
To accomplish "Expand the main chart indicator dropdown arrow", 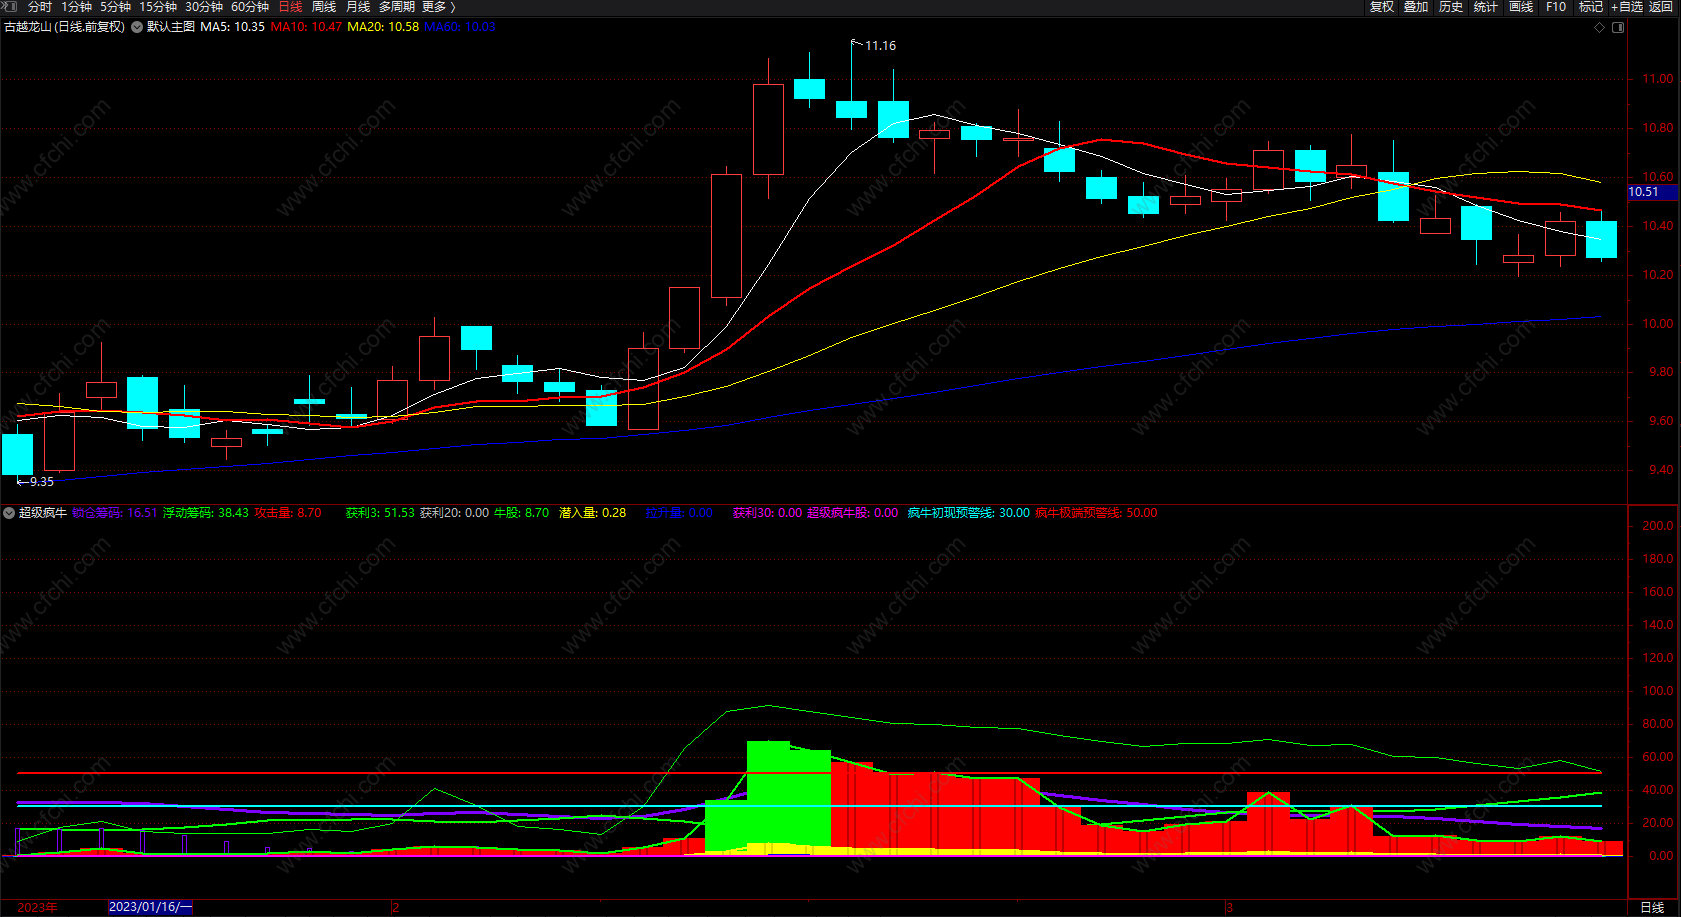I will [x=137, y=27].
